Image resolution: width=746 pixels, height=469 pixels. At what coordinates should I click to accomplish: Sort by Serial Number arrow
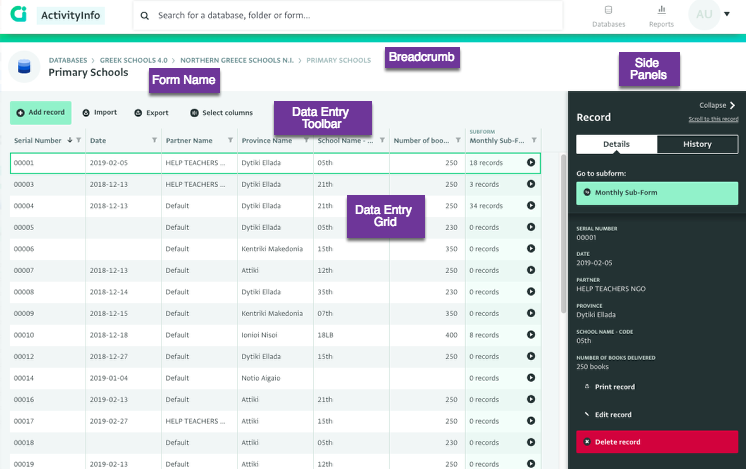click(x=69, y=140)
